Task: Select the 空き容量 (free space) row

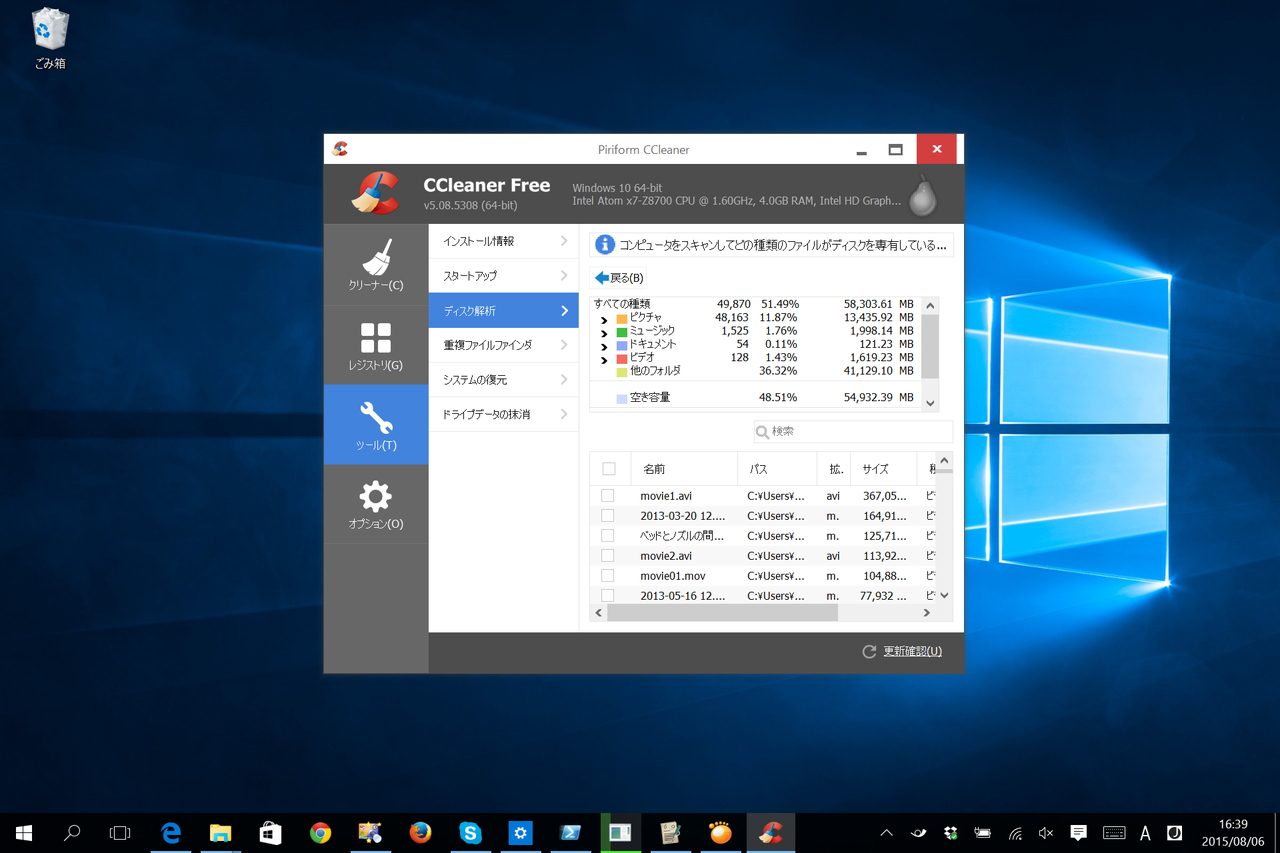Action: click(x=755, y=397)
